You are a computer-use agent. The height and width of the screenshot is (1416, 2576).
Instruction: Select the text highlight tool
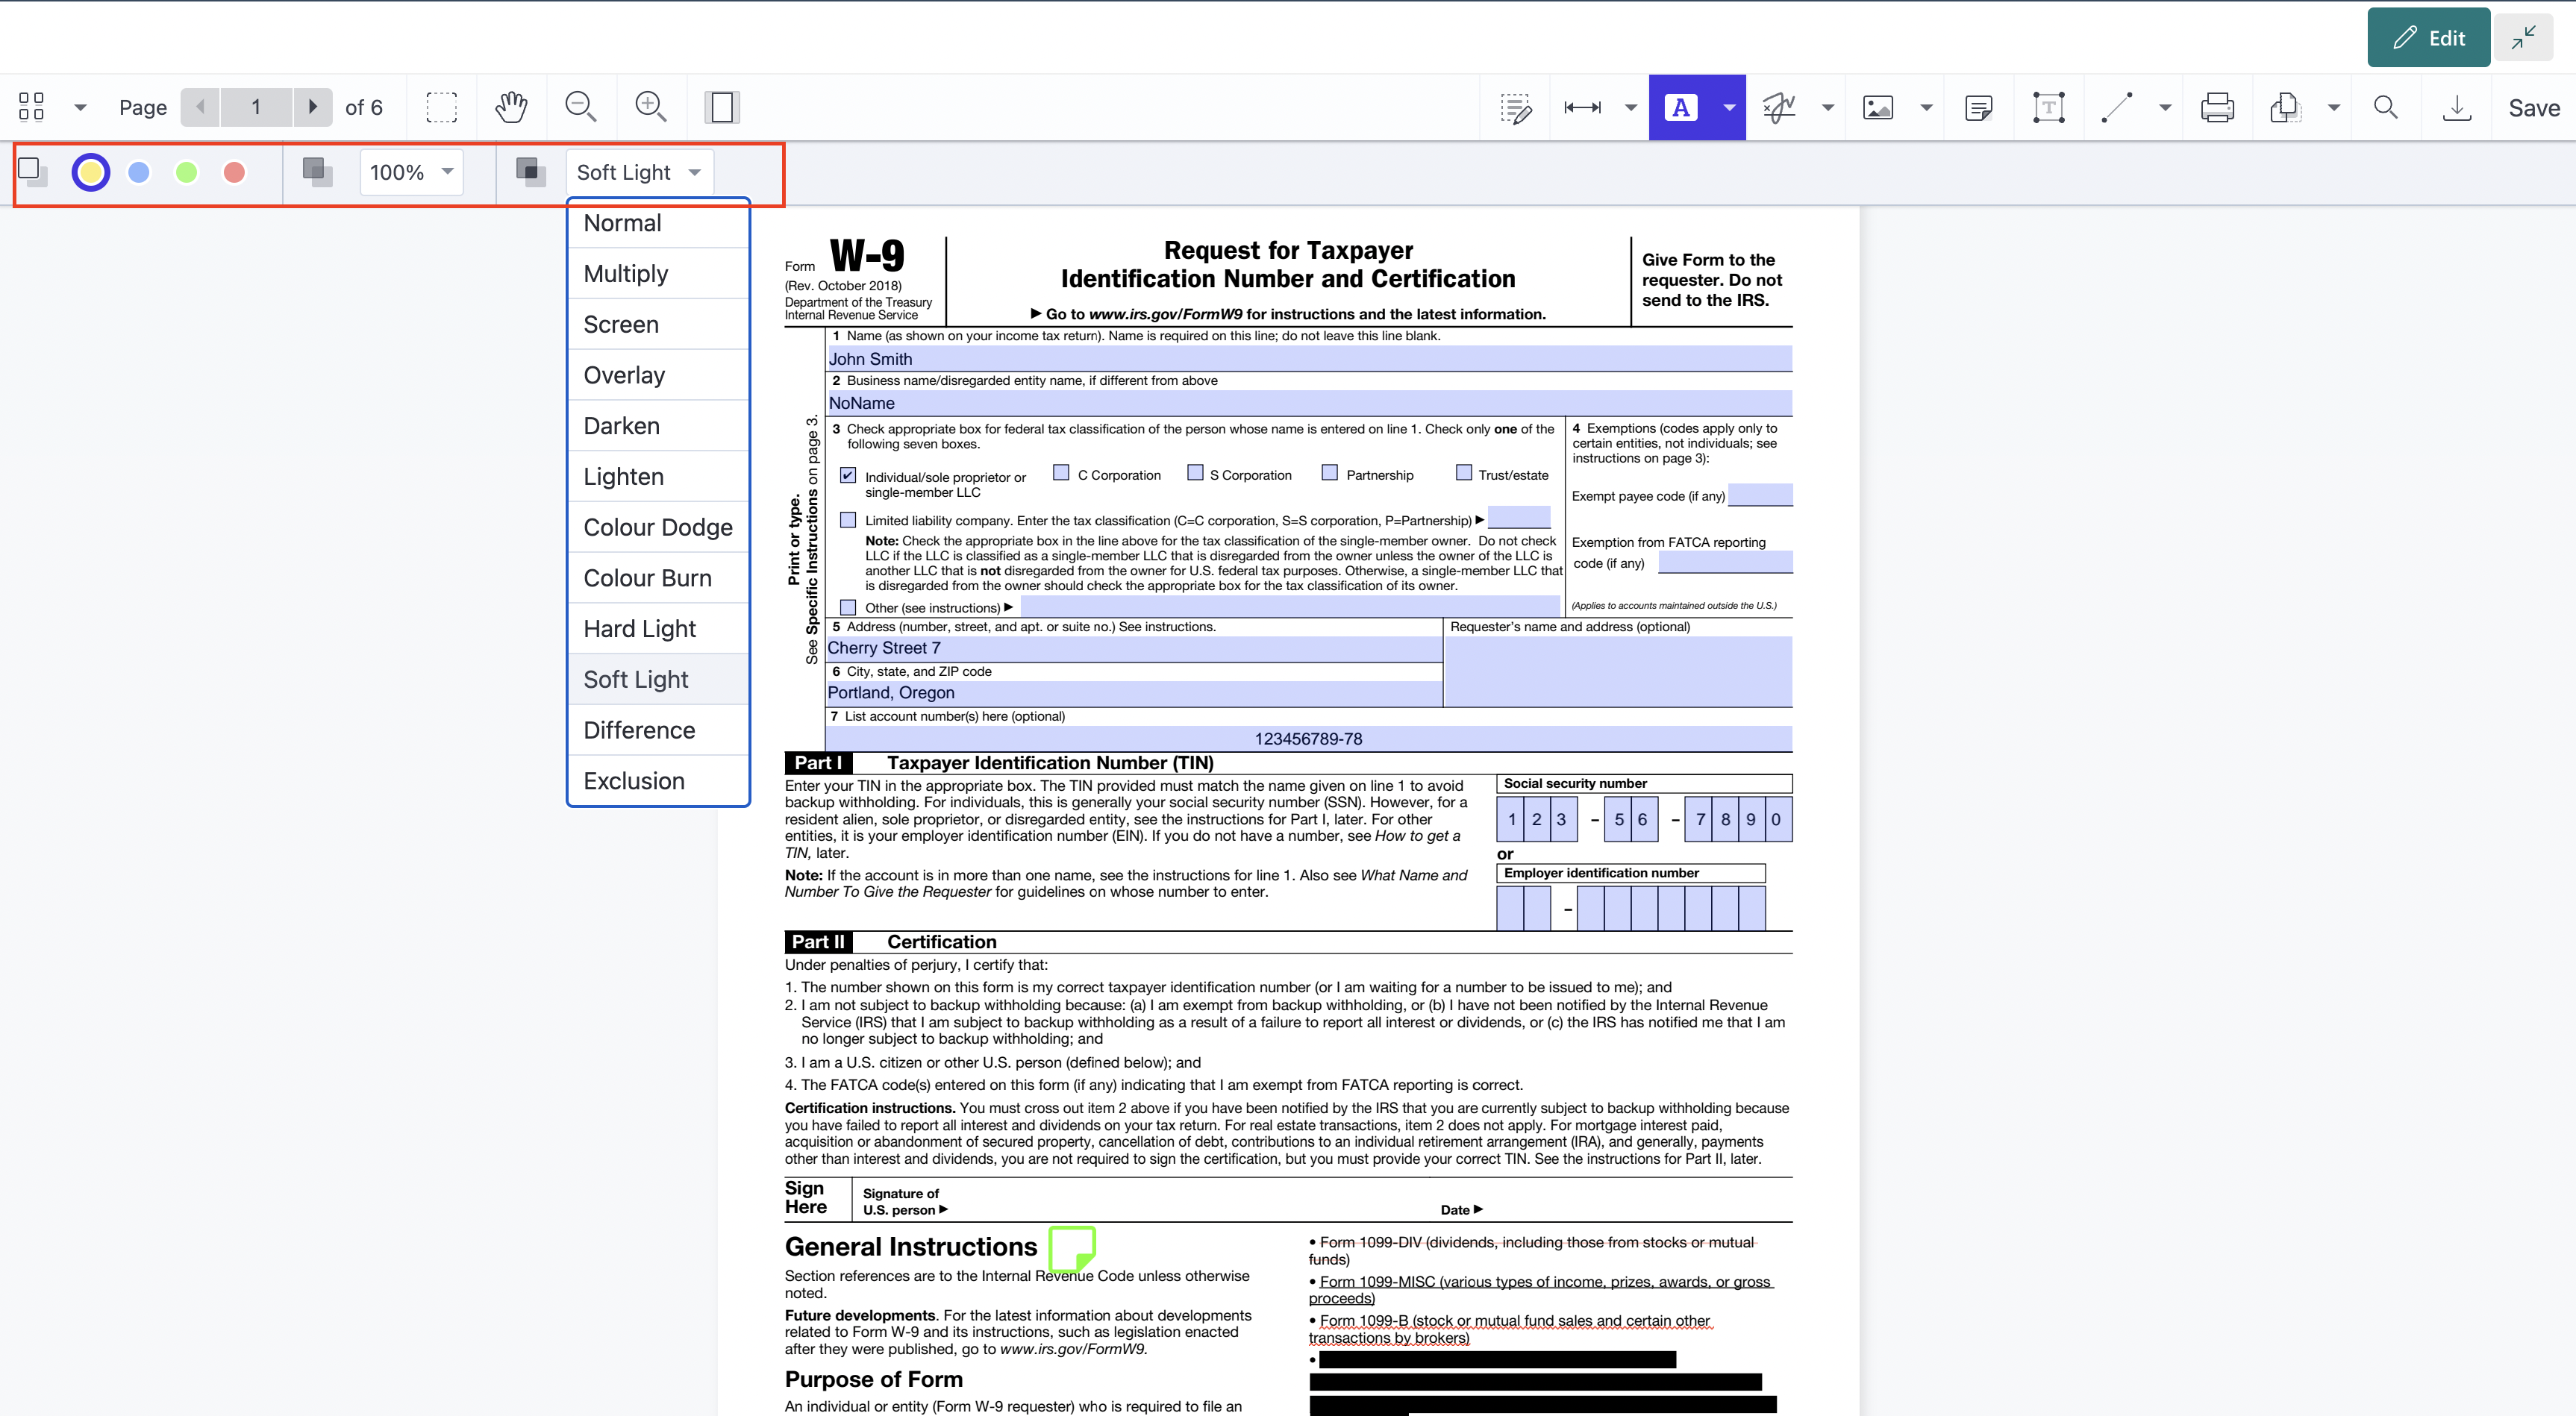pos(1681,106)
